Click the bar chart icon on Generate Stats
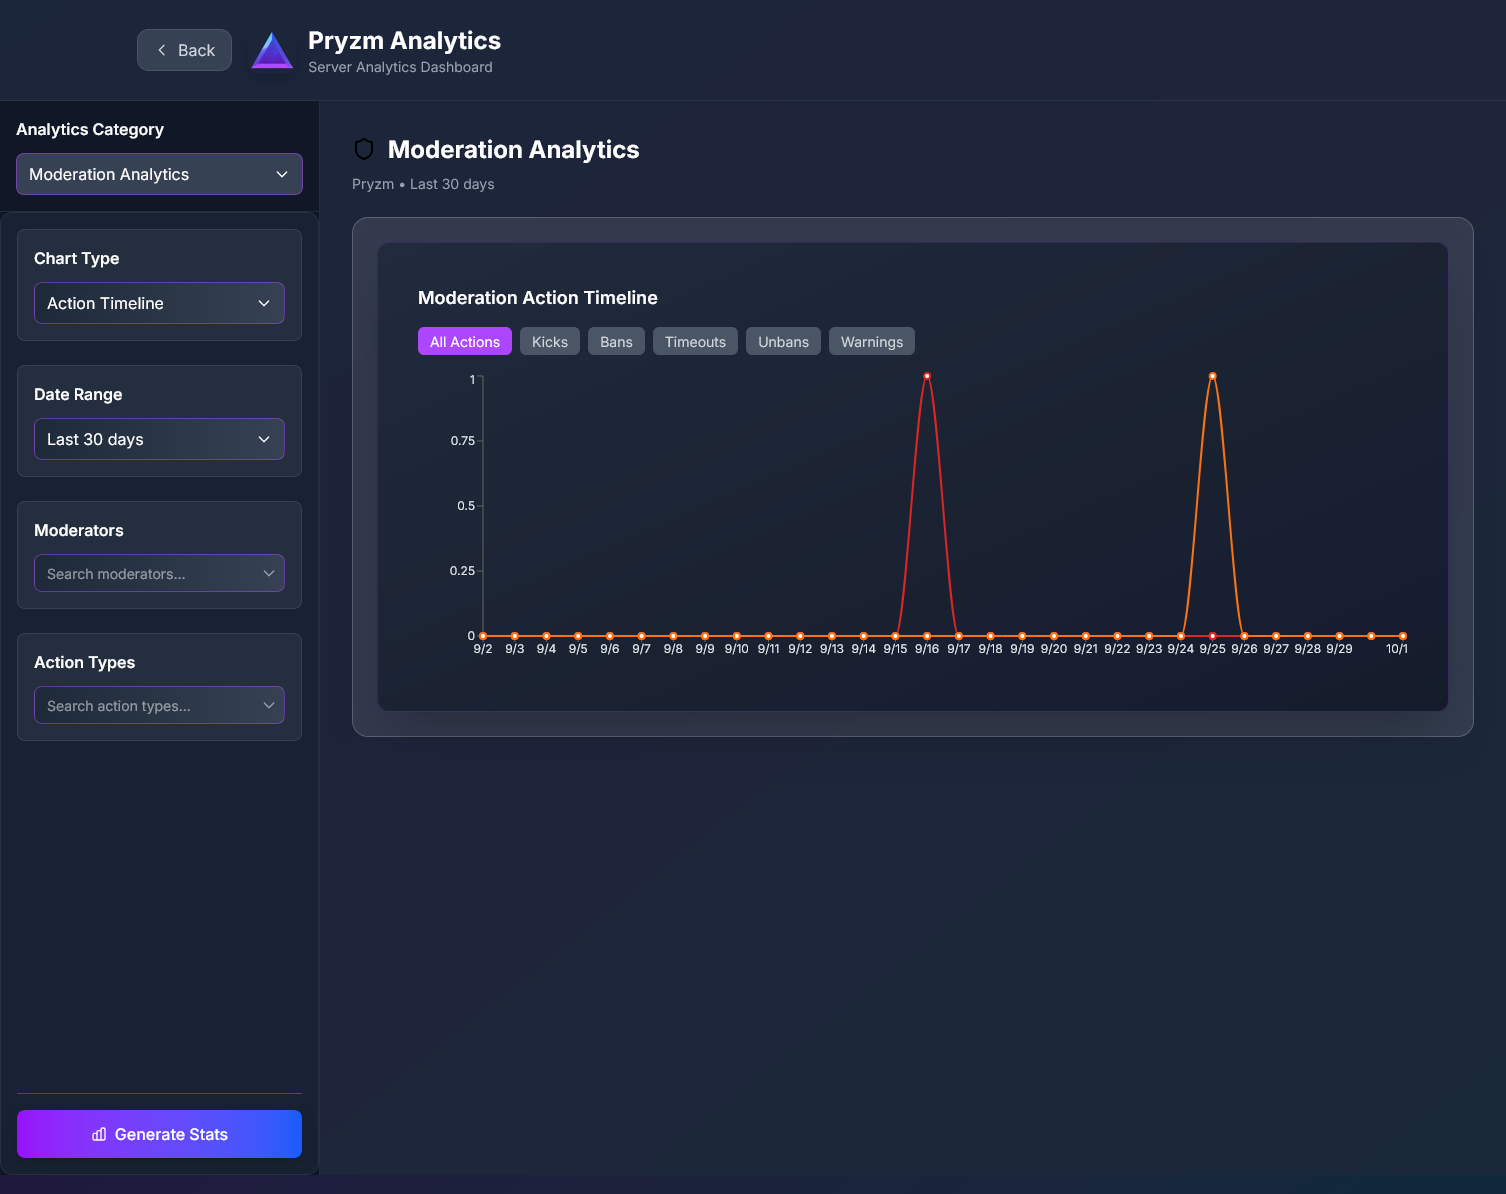Image resolution: width=1506 pixels, height=1194 pixels. pos(98,1134)
